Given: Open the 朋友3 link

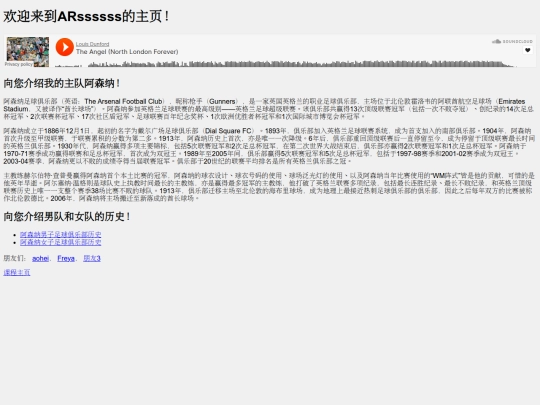Looking at the screenshot, I should (92, 258).
